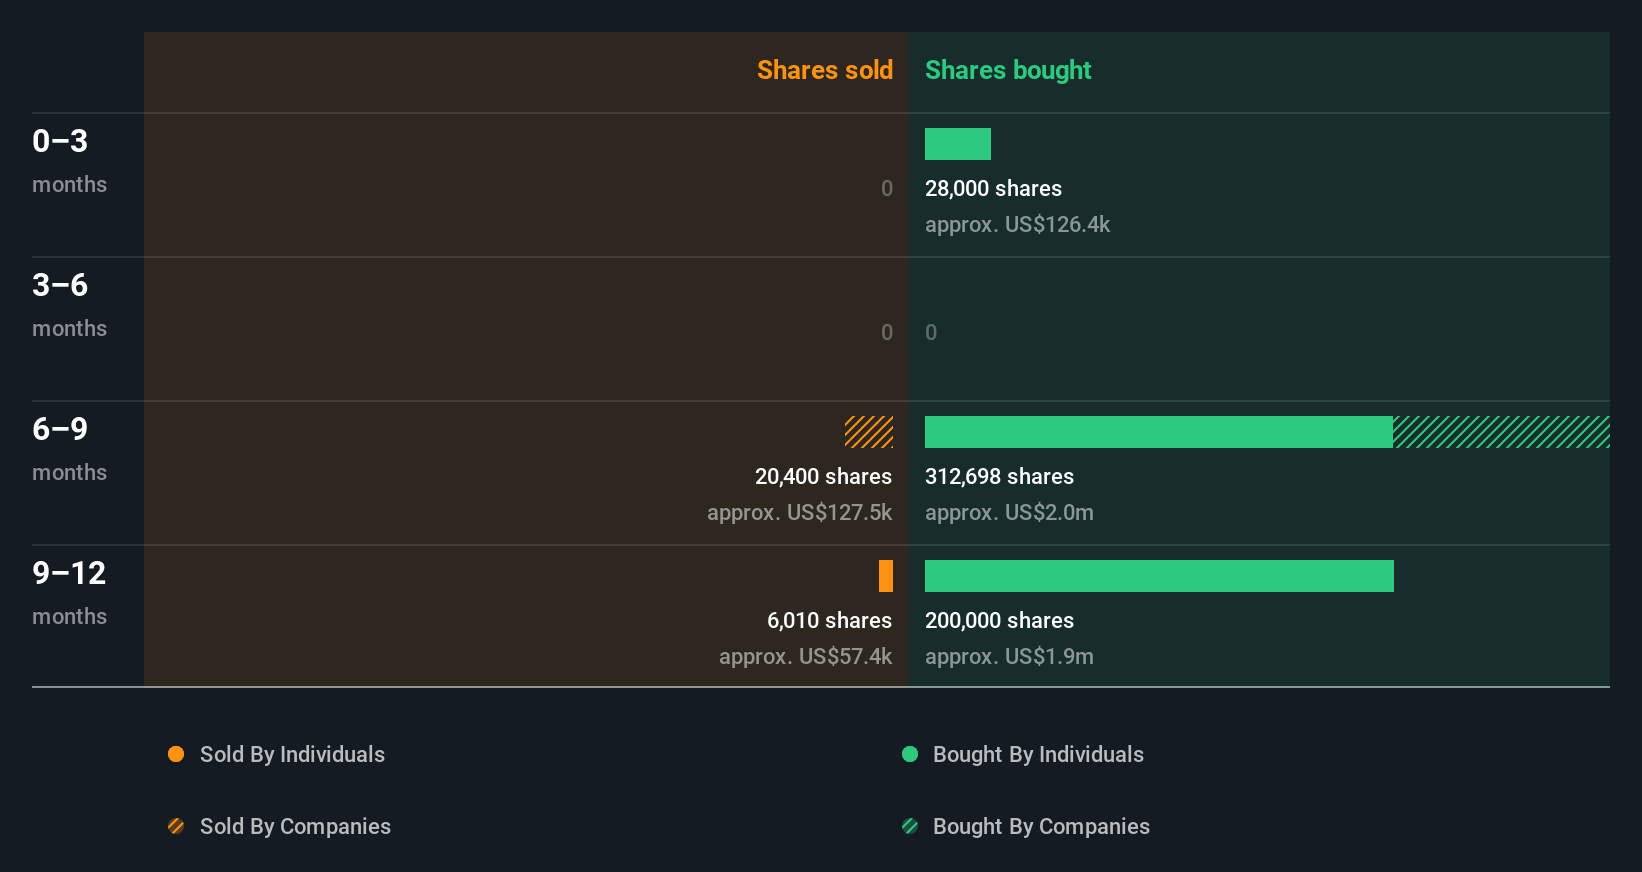Select the Bought By Individuals legend label
The width and height of the screenshot is (1642, 872).
(1038, 754)
